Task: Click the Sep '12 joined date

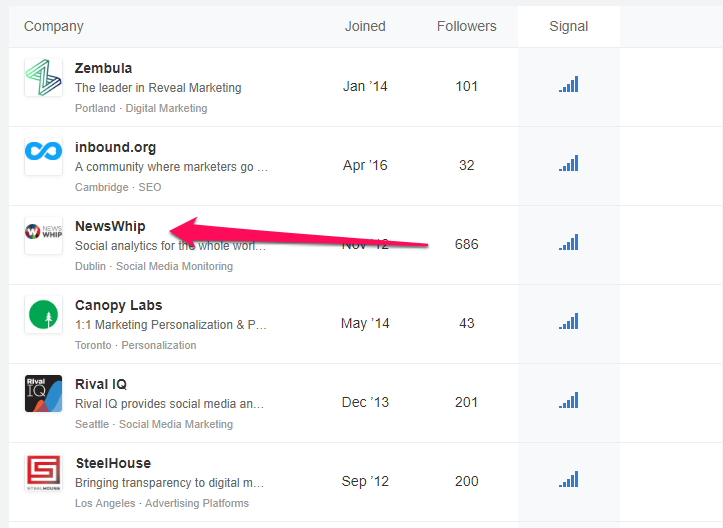Action: (365, 481)
